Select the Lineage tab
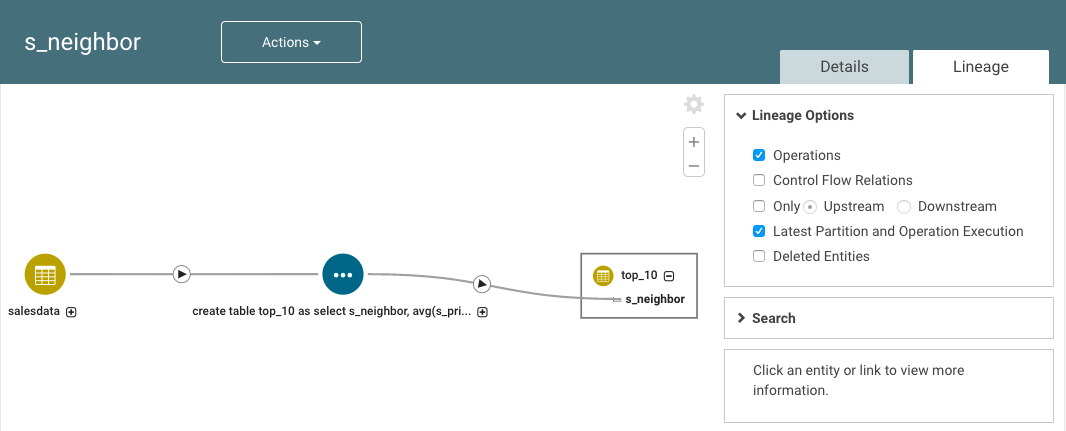Image resolution: width=1066 pixels, height=431 pixels. pos(980,67)
